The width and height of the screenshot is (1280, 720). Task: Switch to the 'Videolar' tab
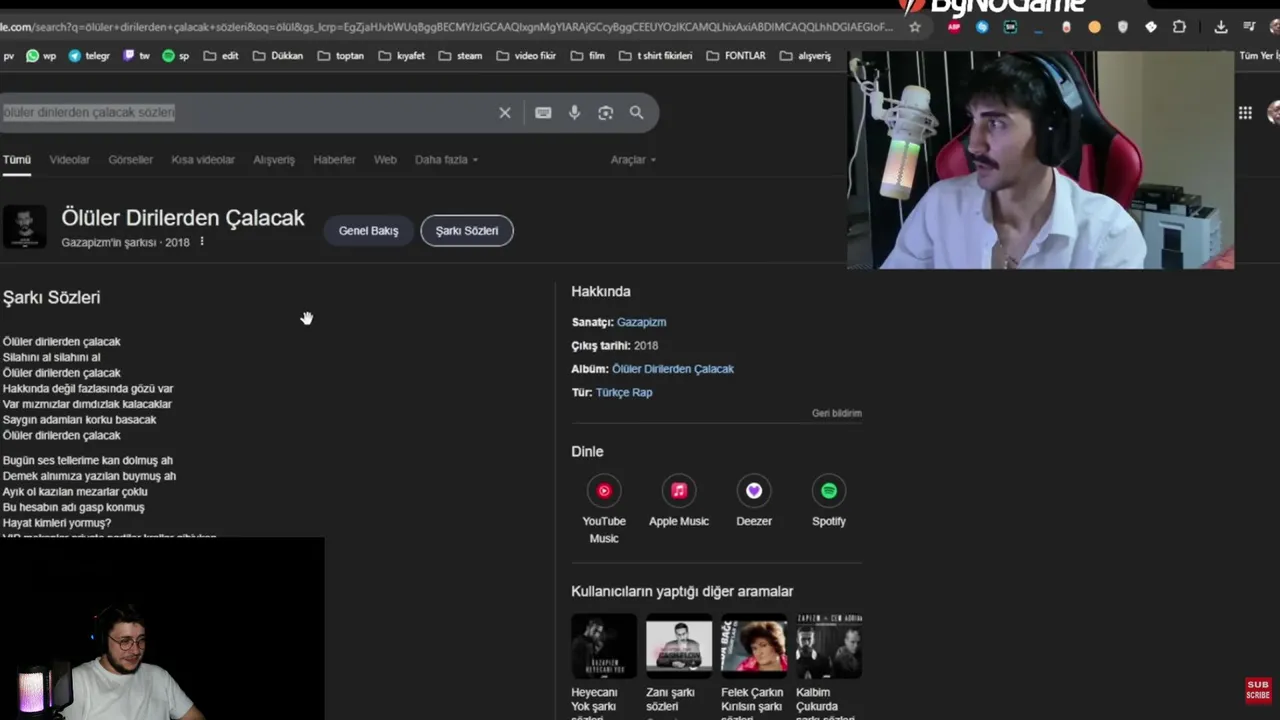click(x=69, y=160)
